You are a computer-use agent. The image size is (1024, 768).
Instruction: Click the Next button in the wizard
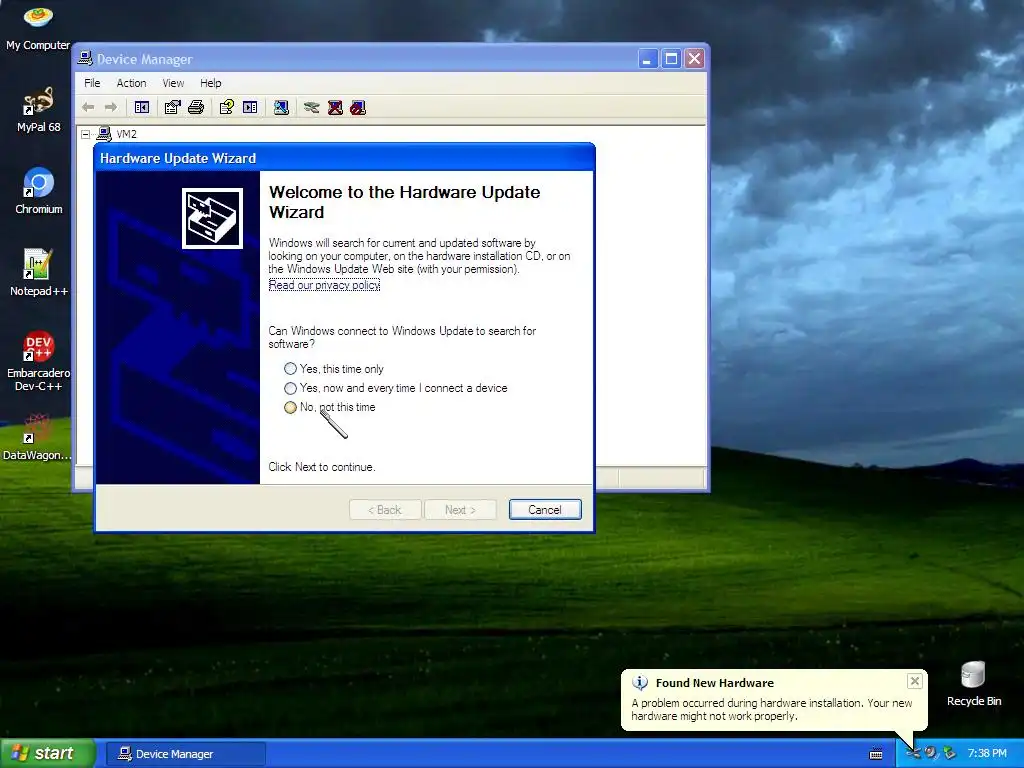460,509
